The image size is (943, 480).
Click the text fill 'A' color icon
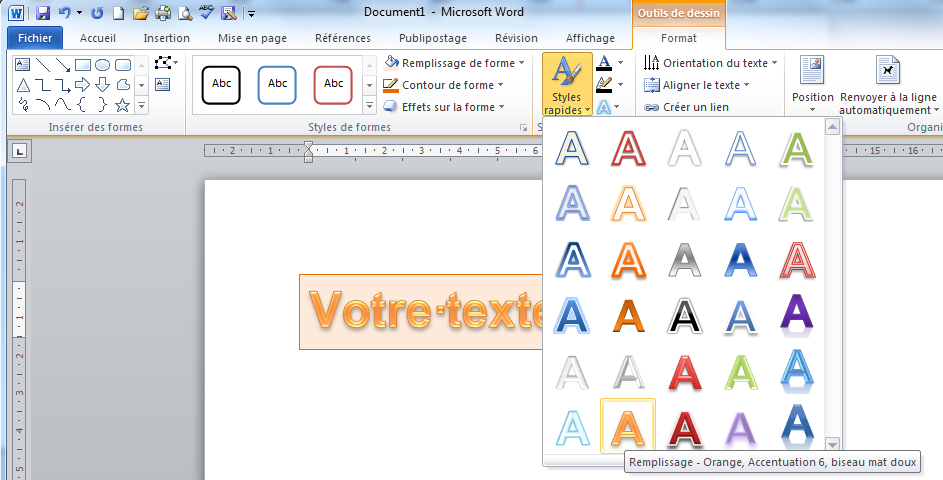604,63
